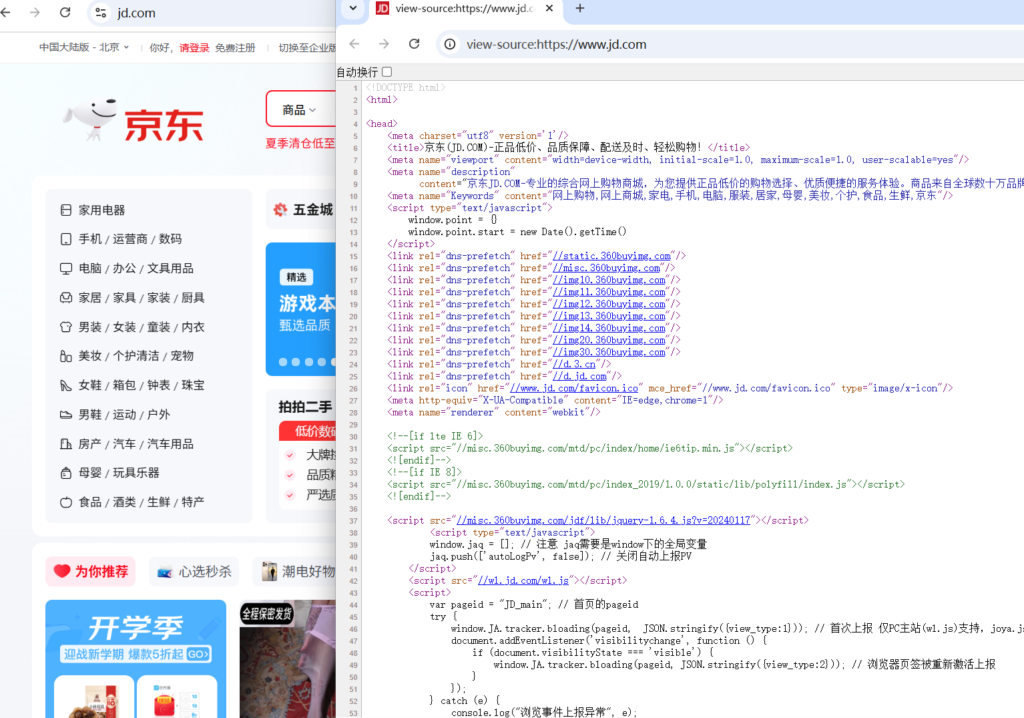
Task: Click the 开学季 promotional banner
Action: click(x=135, y=640)
